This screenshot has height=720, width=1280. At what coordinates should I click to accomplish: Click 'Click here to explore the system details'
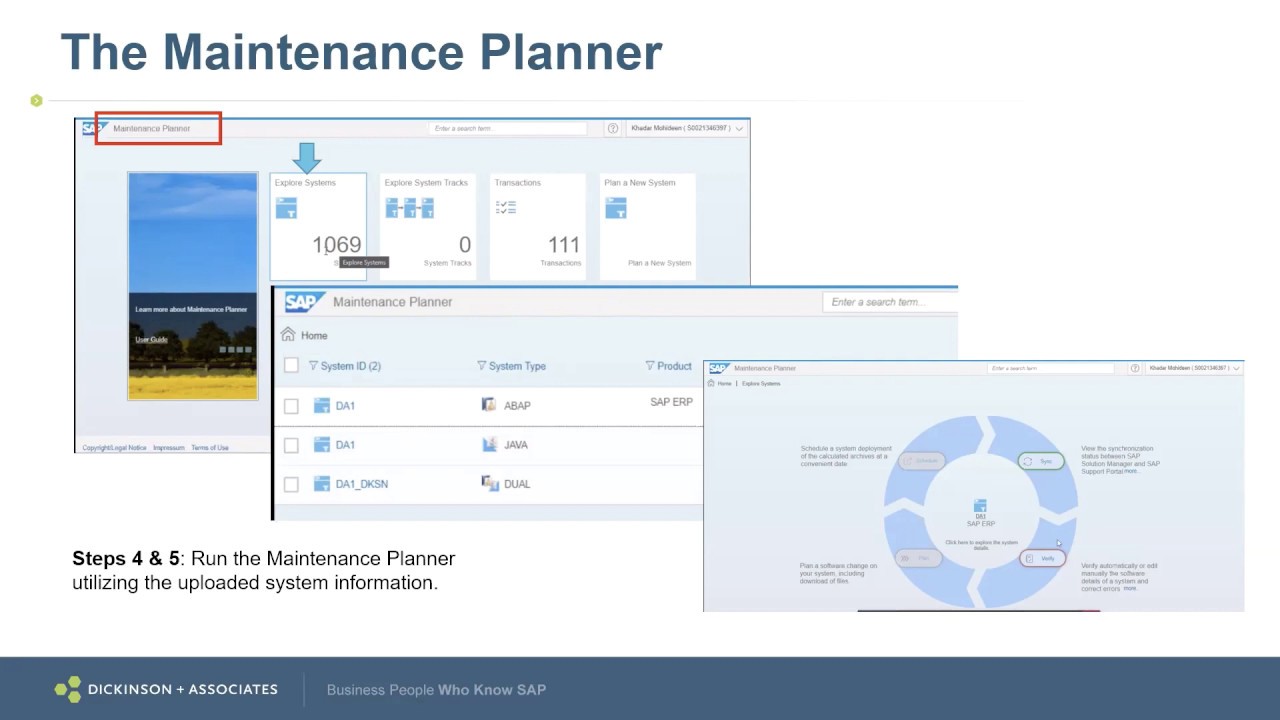tap(980, 545)
